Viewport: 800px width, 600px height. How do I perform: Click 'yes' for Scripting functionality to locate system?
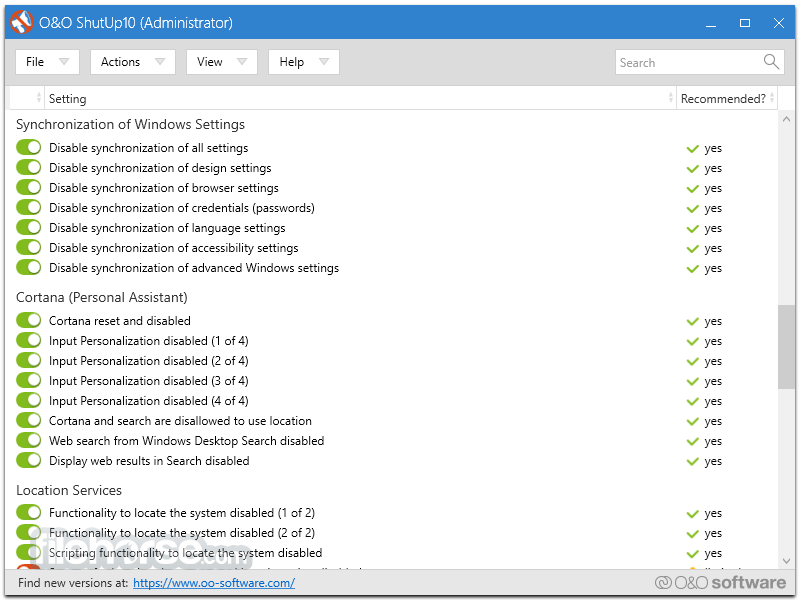click(x=713, y=554)
